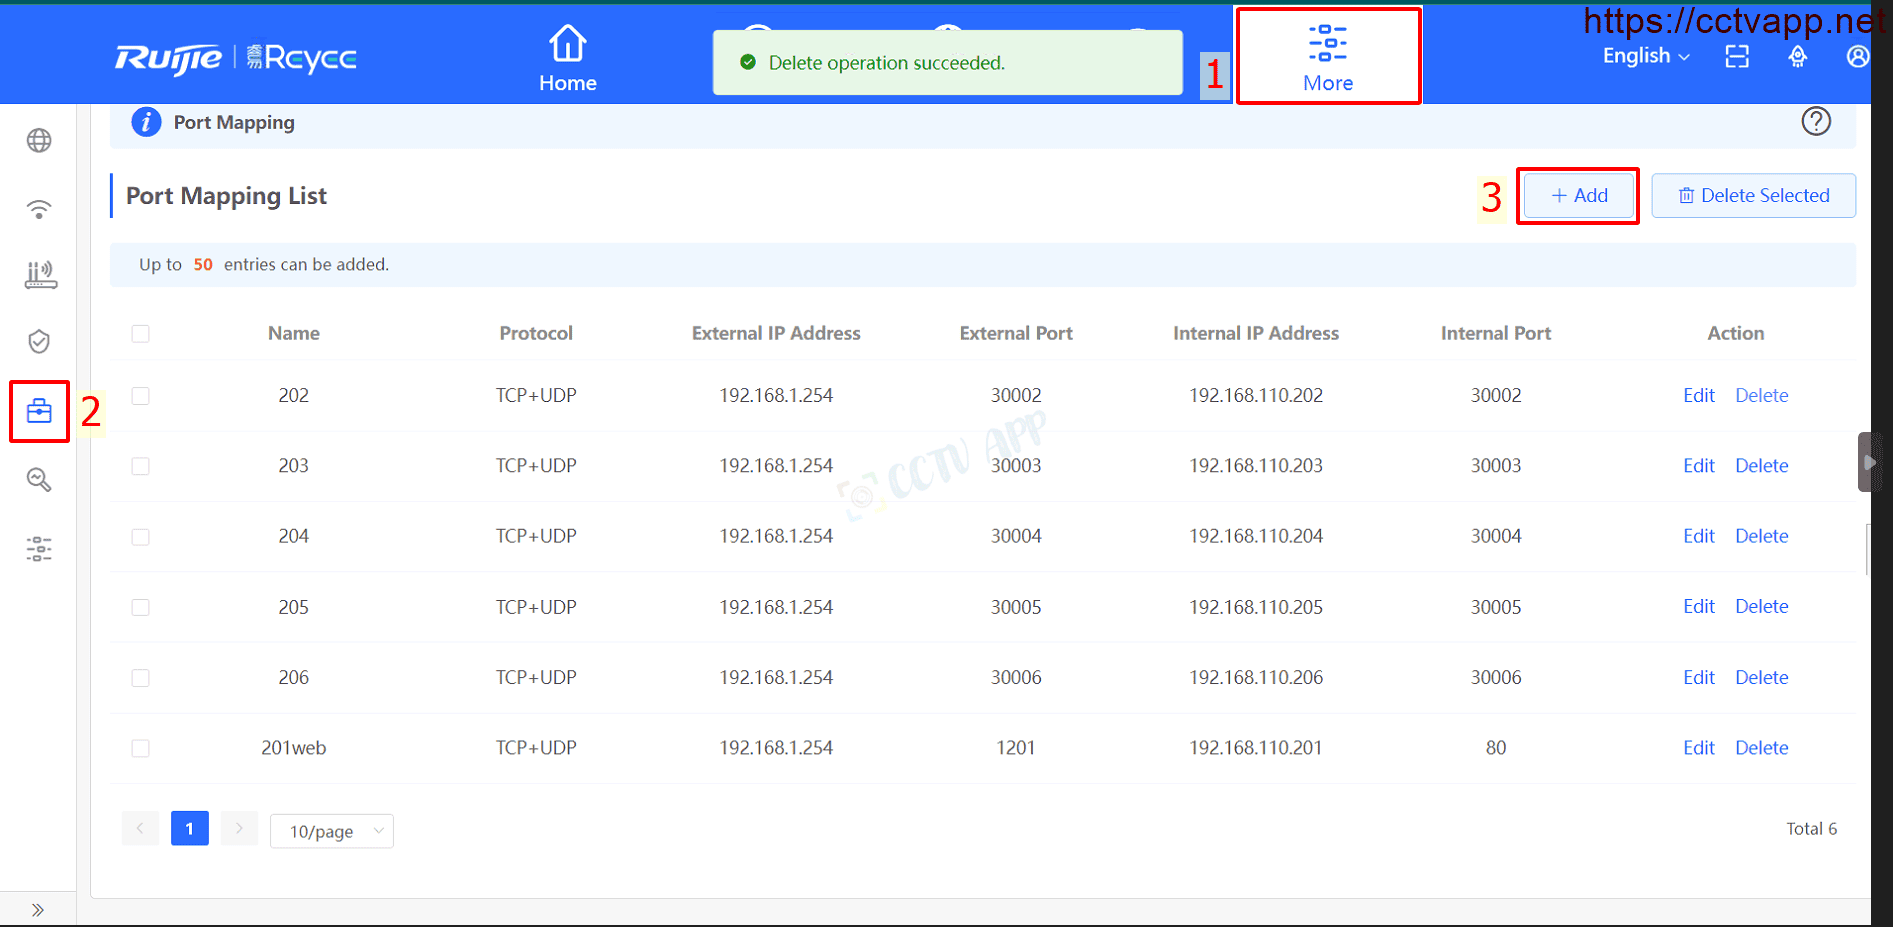Select the checkbox for 201web row
This screenshot has height=927, width=1893.
141,748
